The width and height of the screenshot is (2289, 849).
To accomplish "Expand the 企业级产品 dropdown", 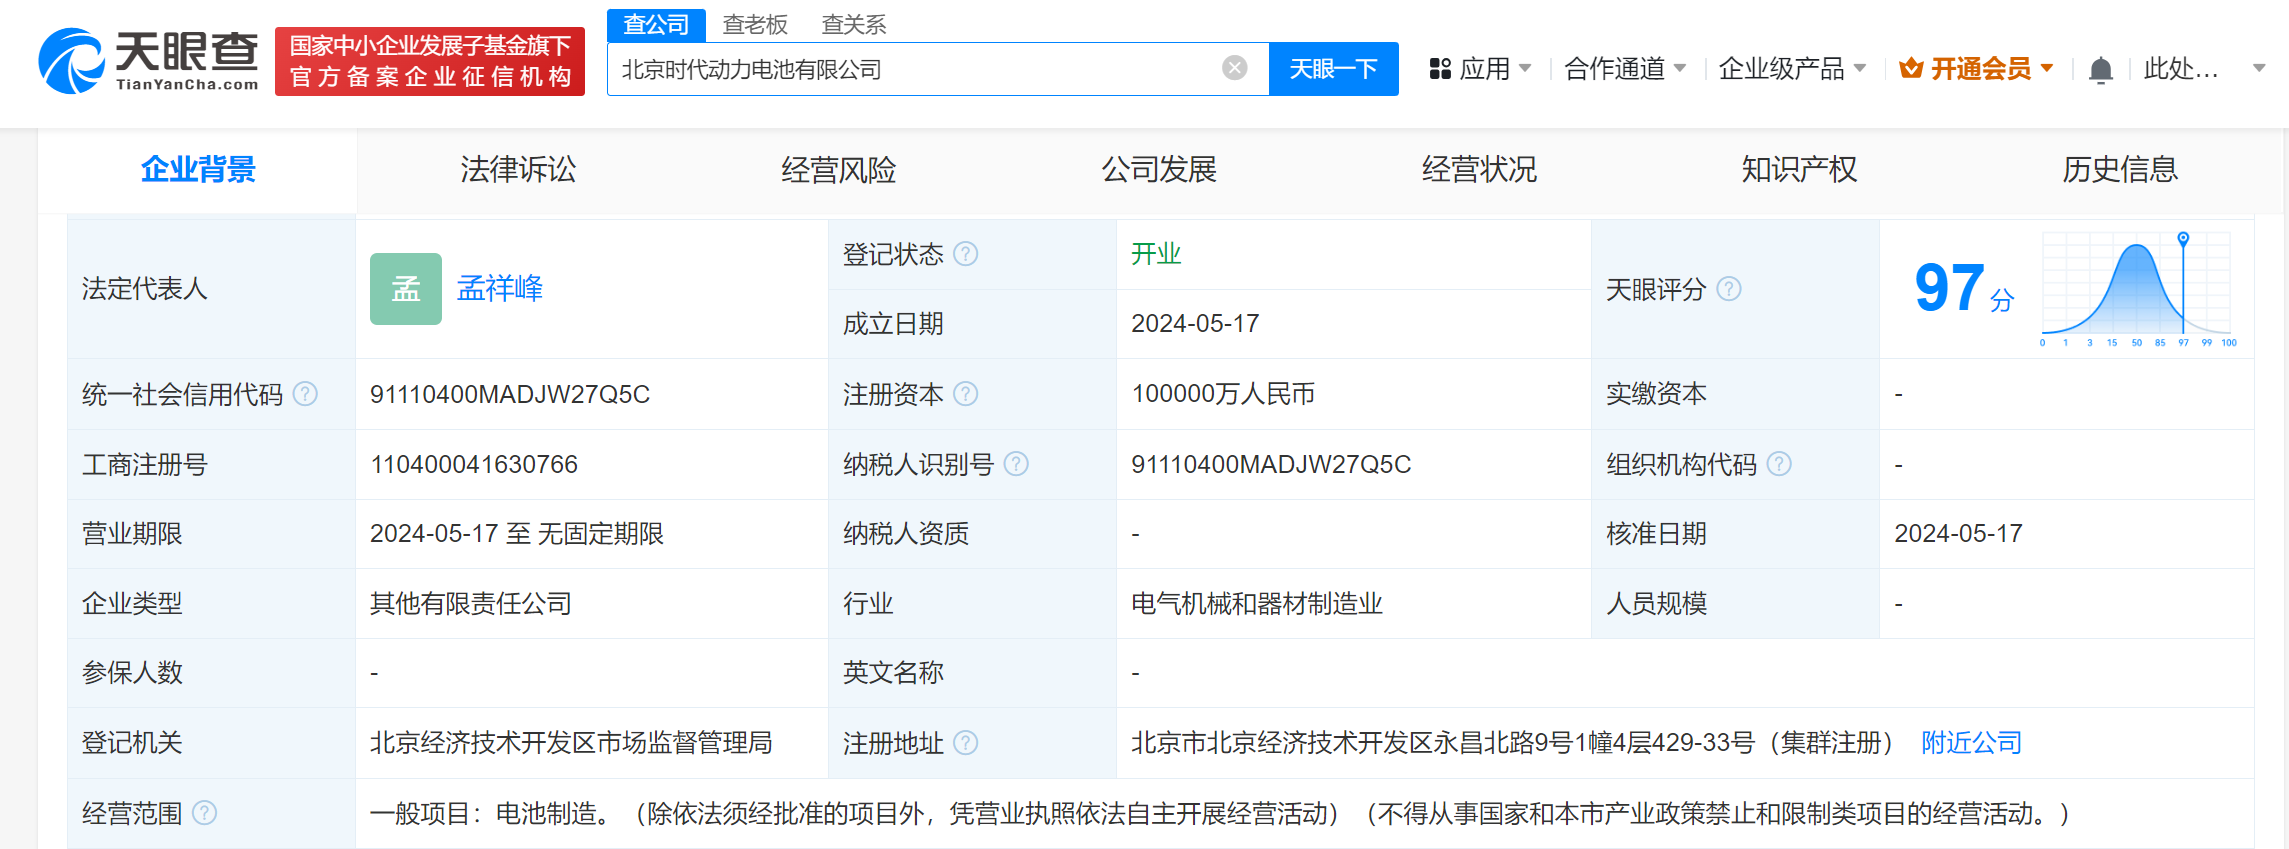I will tap(1791, 69).
